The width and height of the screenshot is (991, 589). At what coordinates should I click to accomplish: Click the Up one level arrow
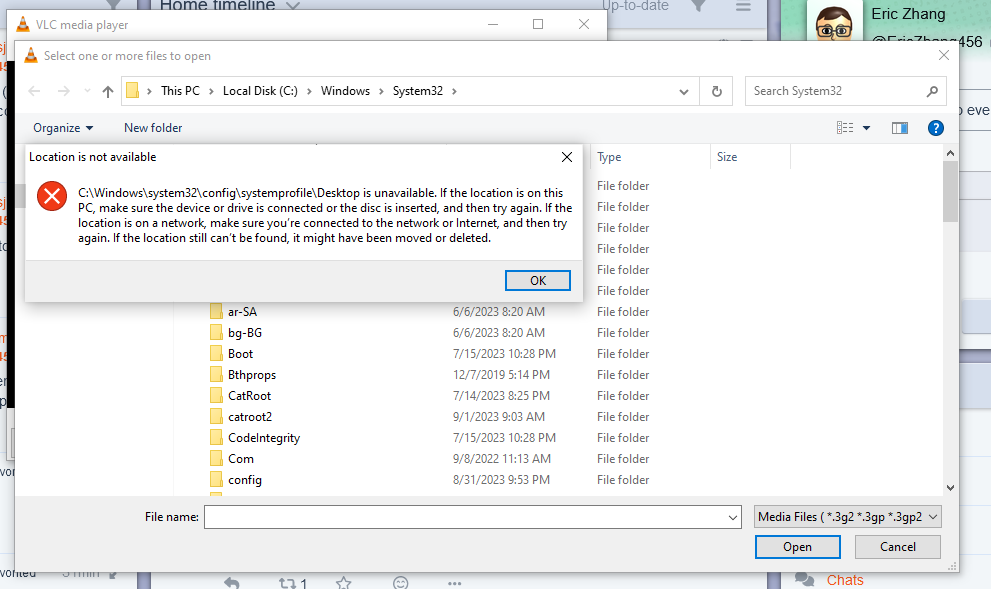click(x=108, y=91)
